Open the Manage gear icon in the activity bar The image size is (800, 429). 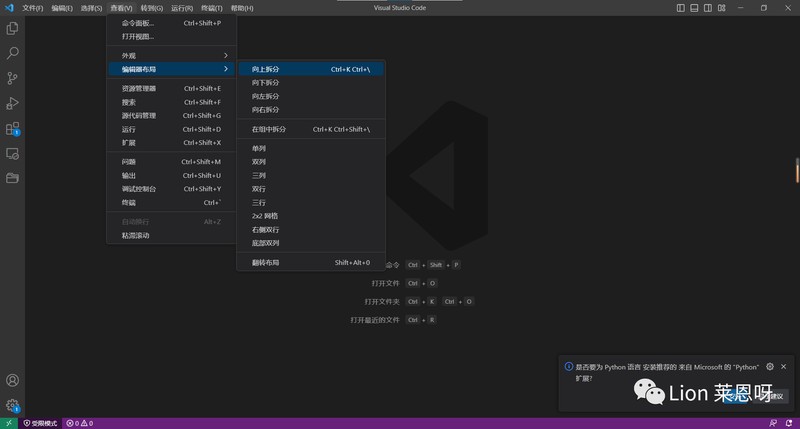point(12,406)
